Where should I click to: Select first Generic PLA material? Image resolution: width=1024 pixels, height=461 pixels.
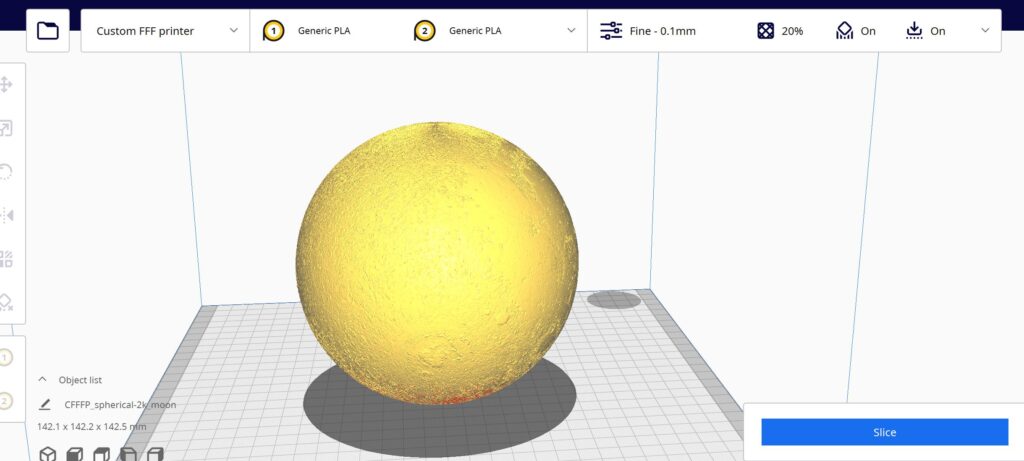[324, 31]
